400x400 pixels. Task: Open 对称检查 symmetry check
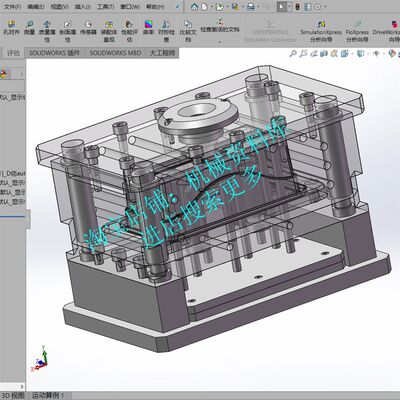(166, 32)
